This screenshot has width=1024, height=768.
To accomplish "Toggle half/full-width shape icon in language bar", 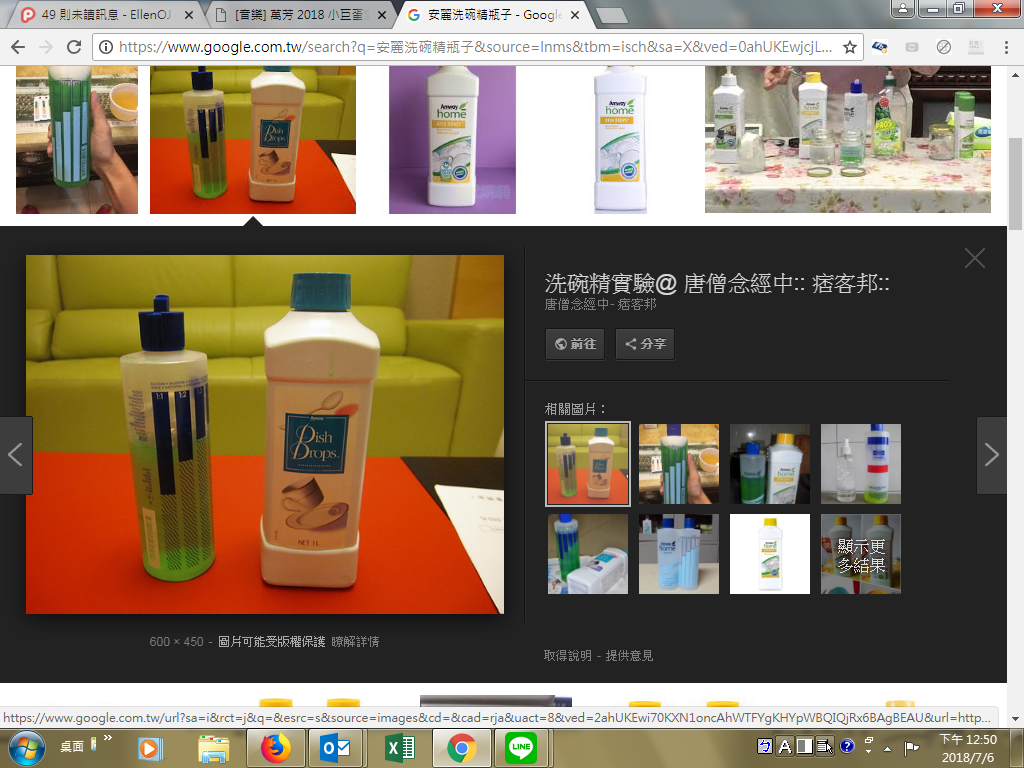I will click(805, 746).
